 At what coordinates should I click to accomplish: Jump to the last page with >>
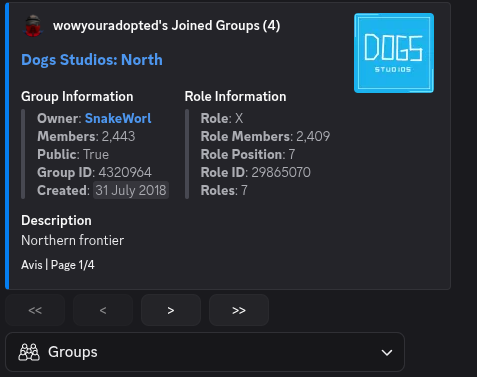239,310
